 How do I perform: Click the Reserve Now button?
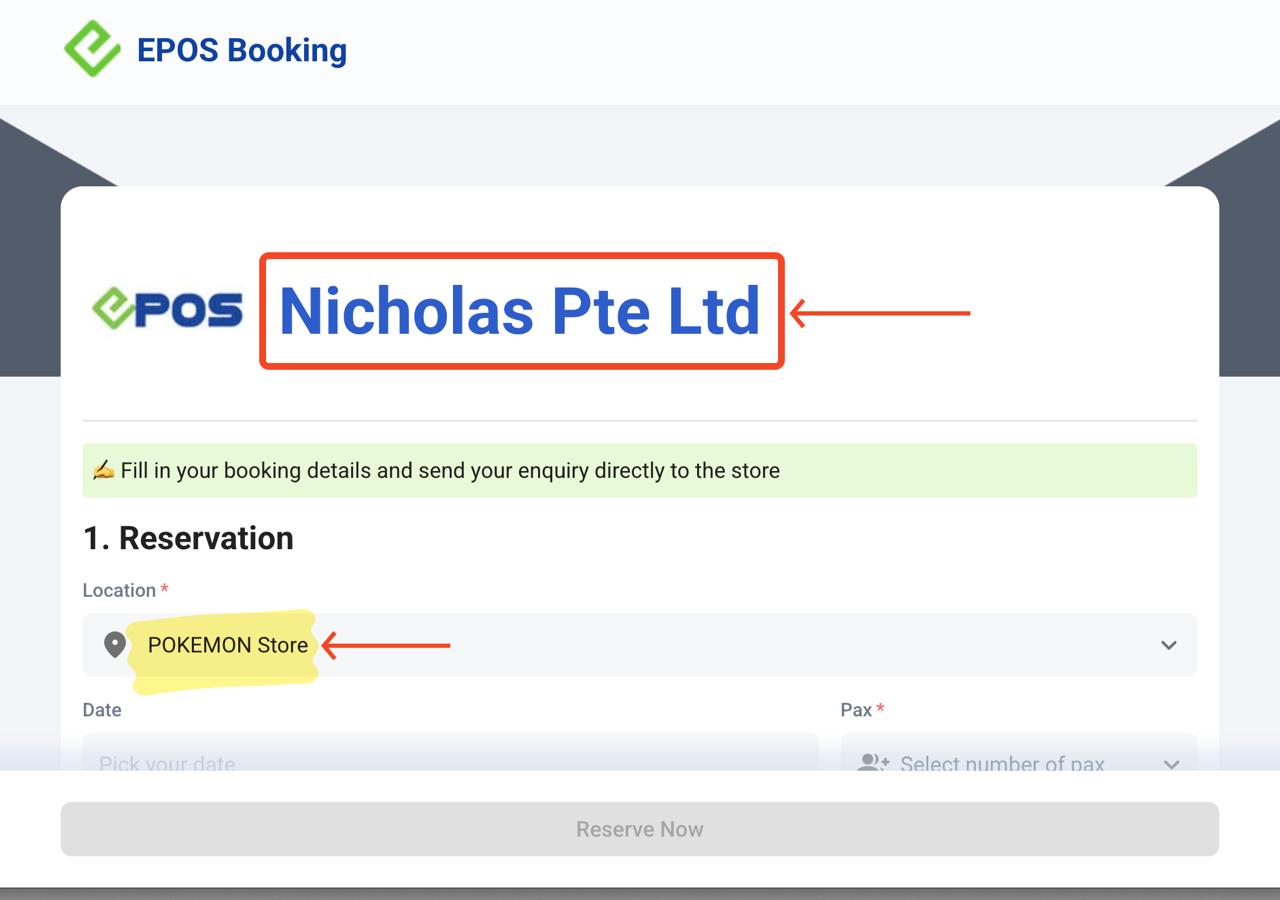click(640, 829)
